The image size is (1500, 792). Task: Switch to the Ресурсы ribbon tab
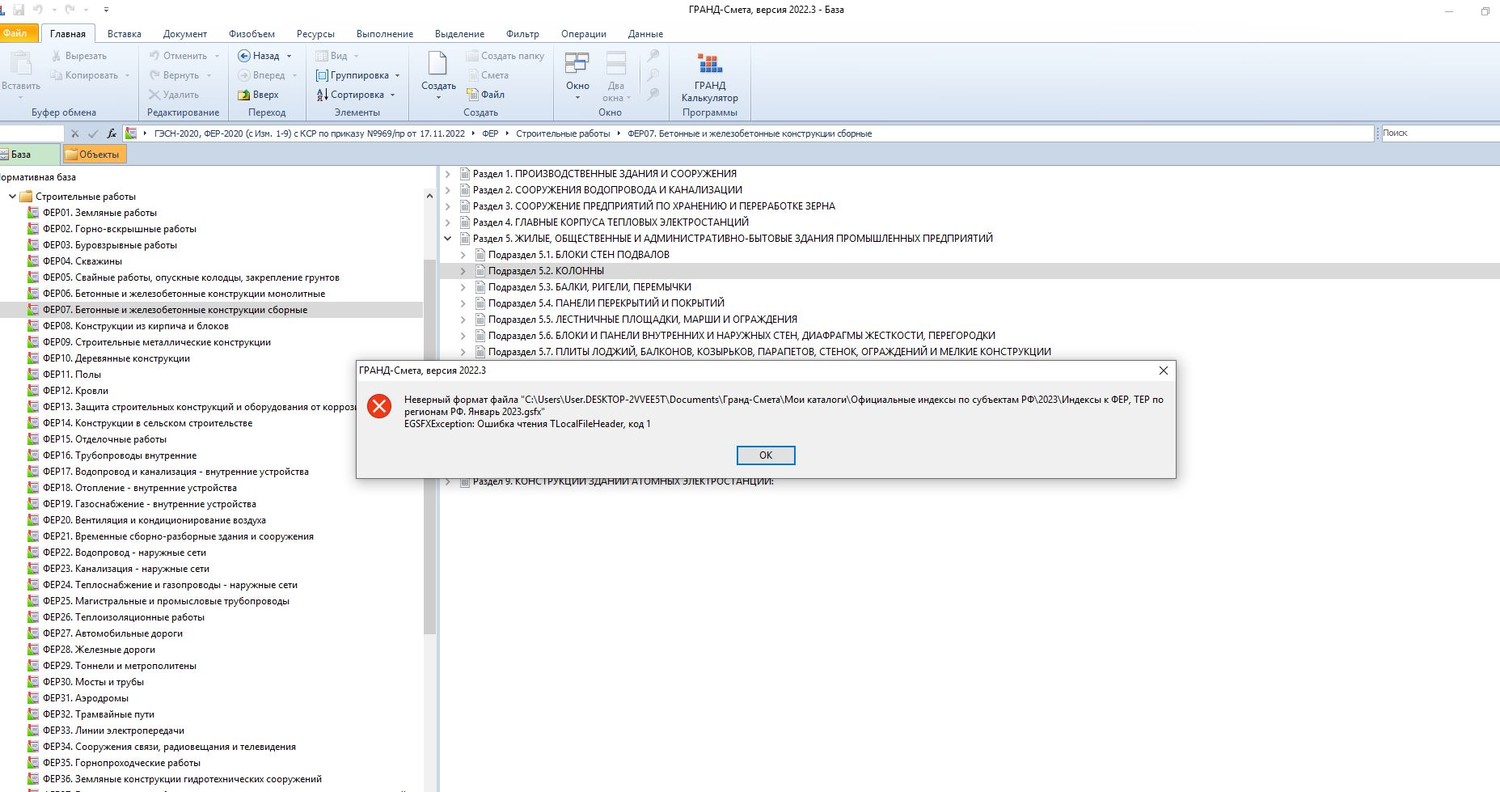pos(315,34)
